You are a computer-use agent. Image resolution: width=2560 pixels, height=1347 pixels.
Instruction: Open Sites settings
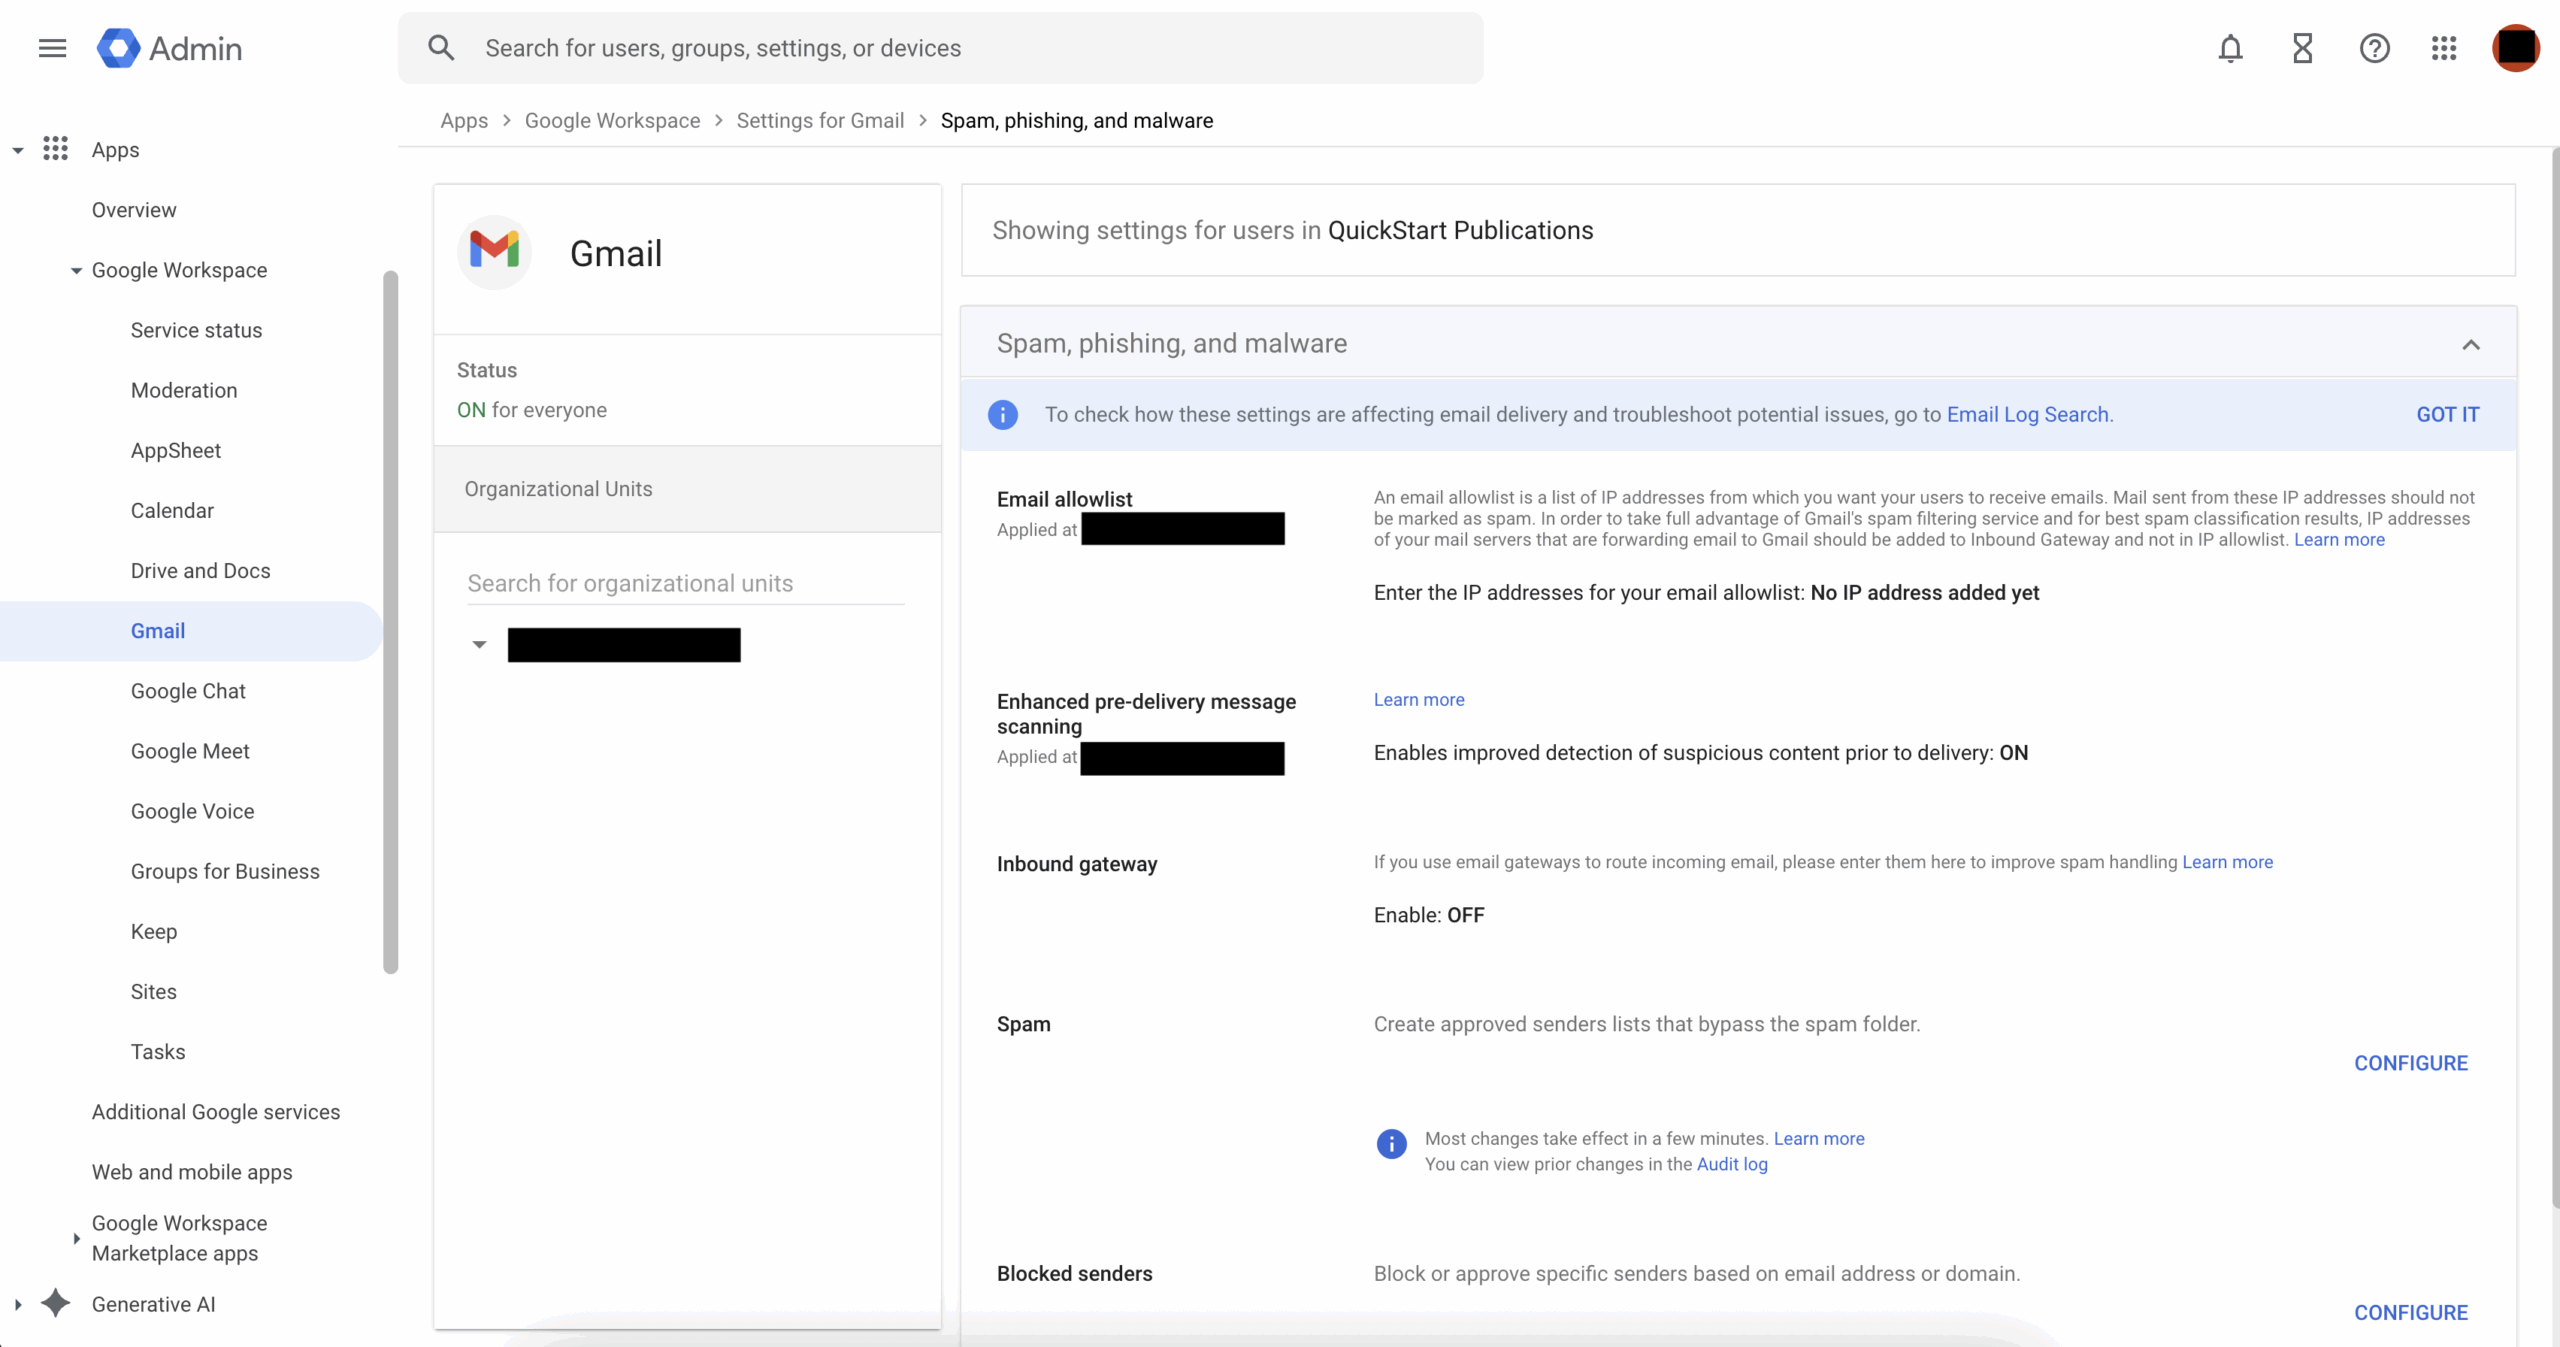[x=153, y=991]
